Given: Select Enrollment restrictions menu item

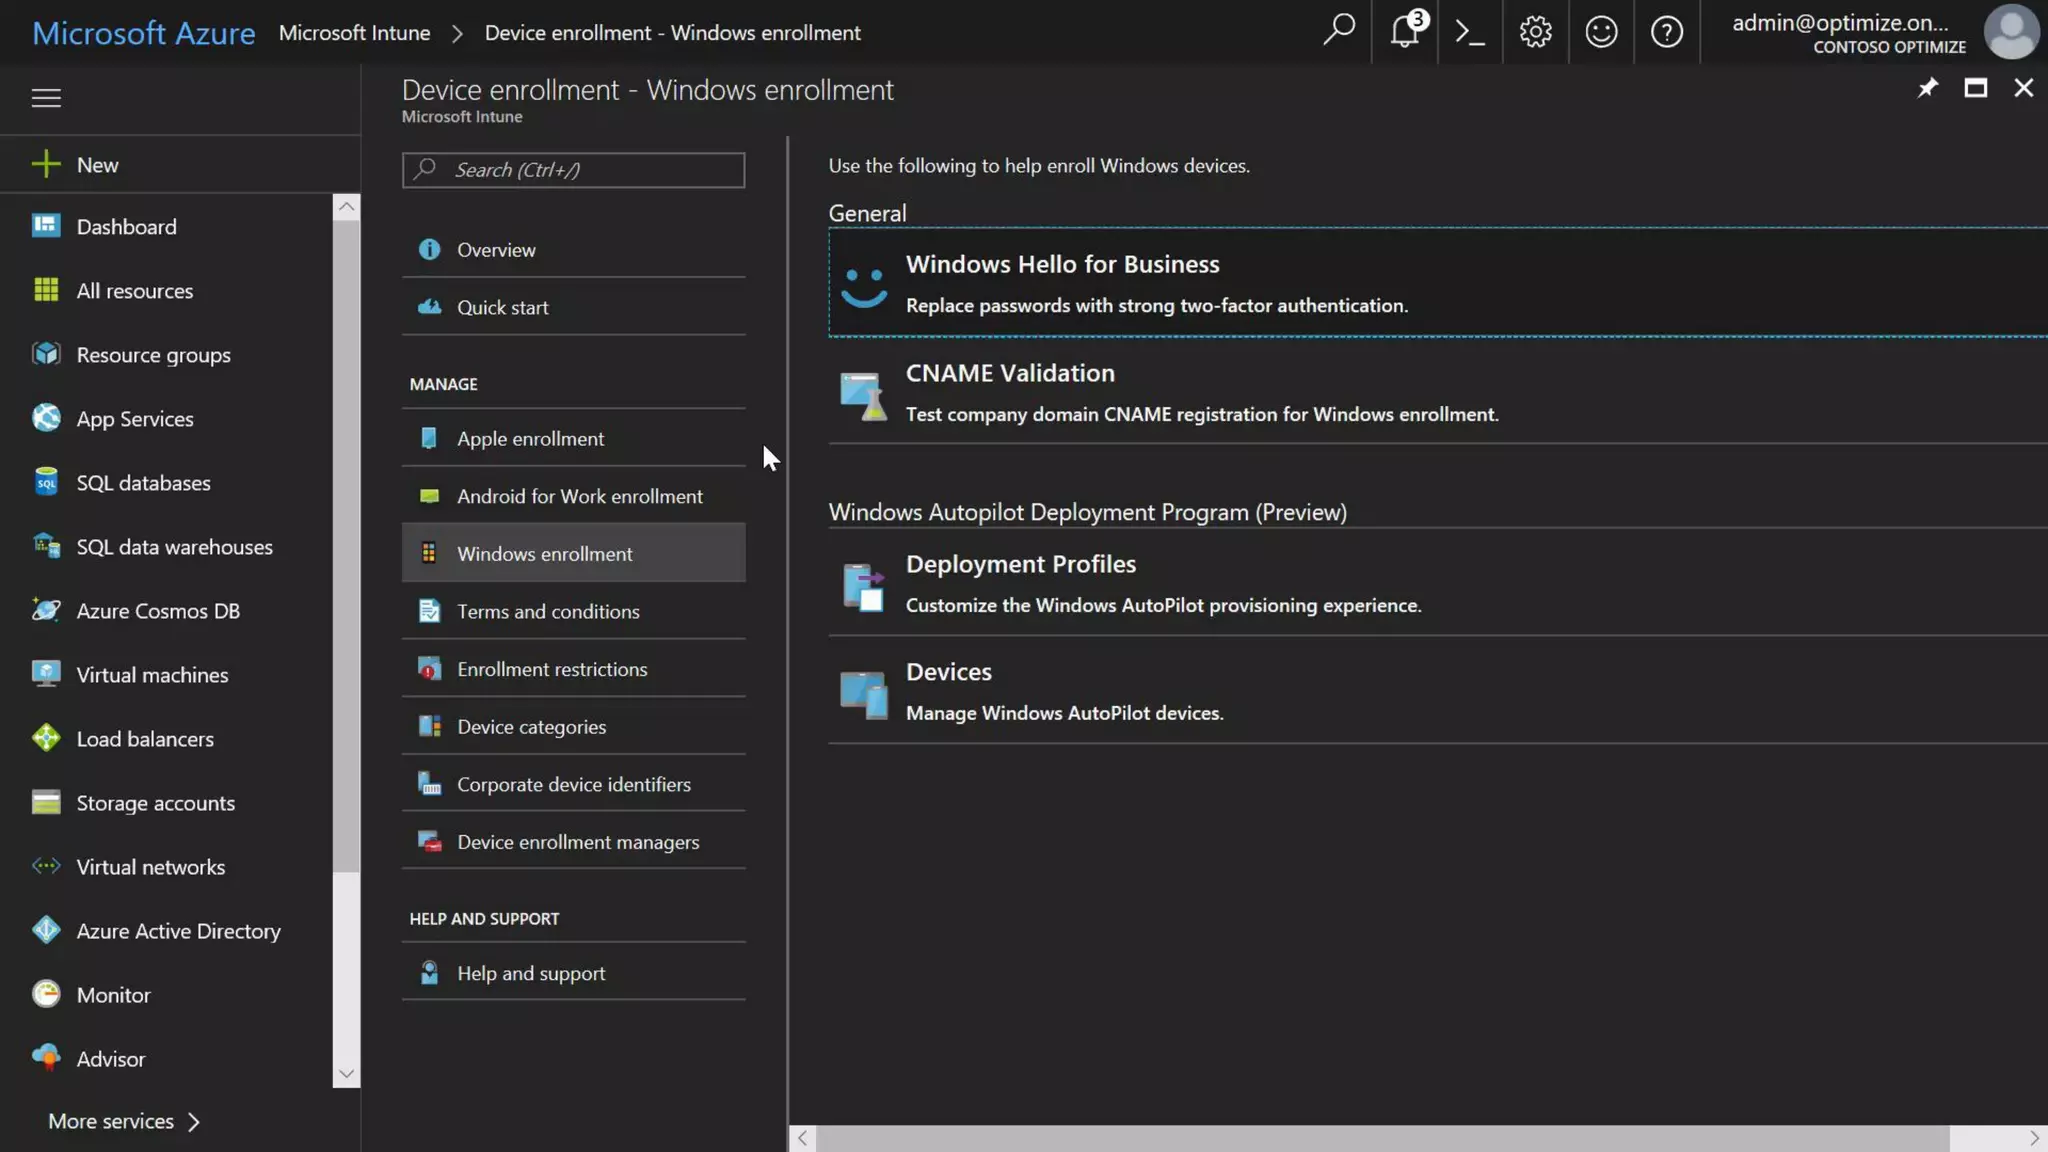Looking at the screenshot, I should pos(552,669).
